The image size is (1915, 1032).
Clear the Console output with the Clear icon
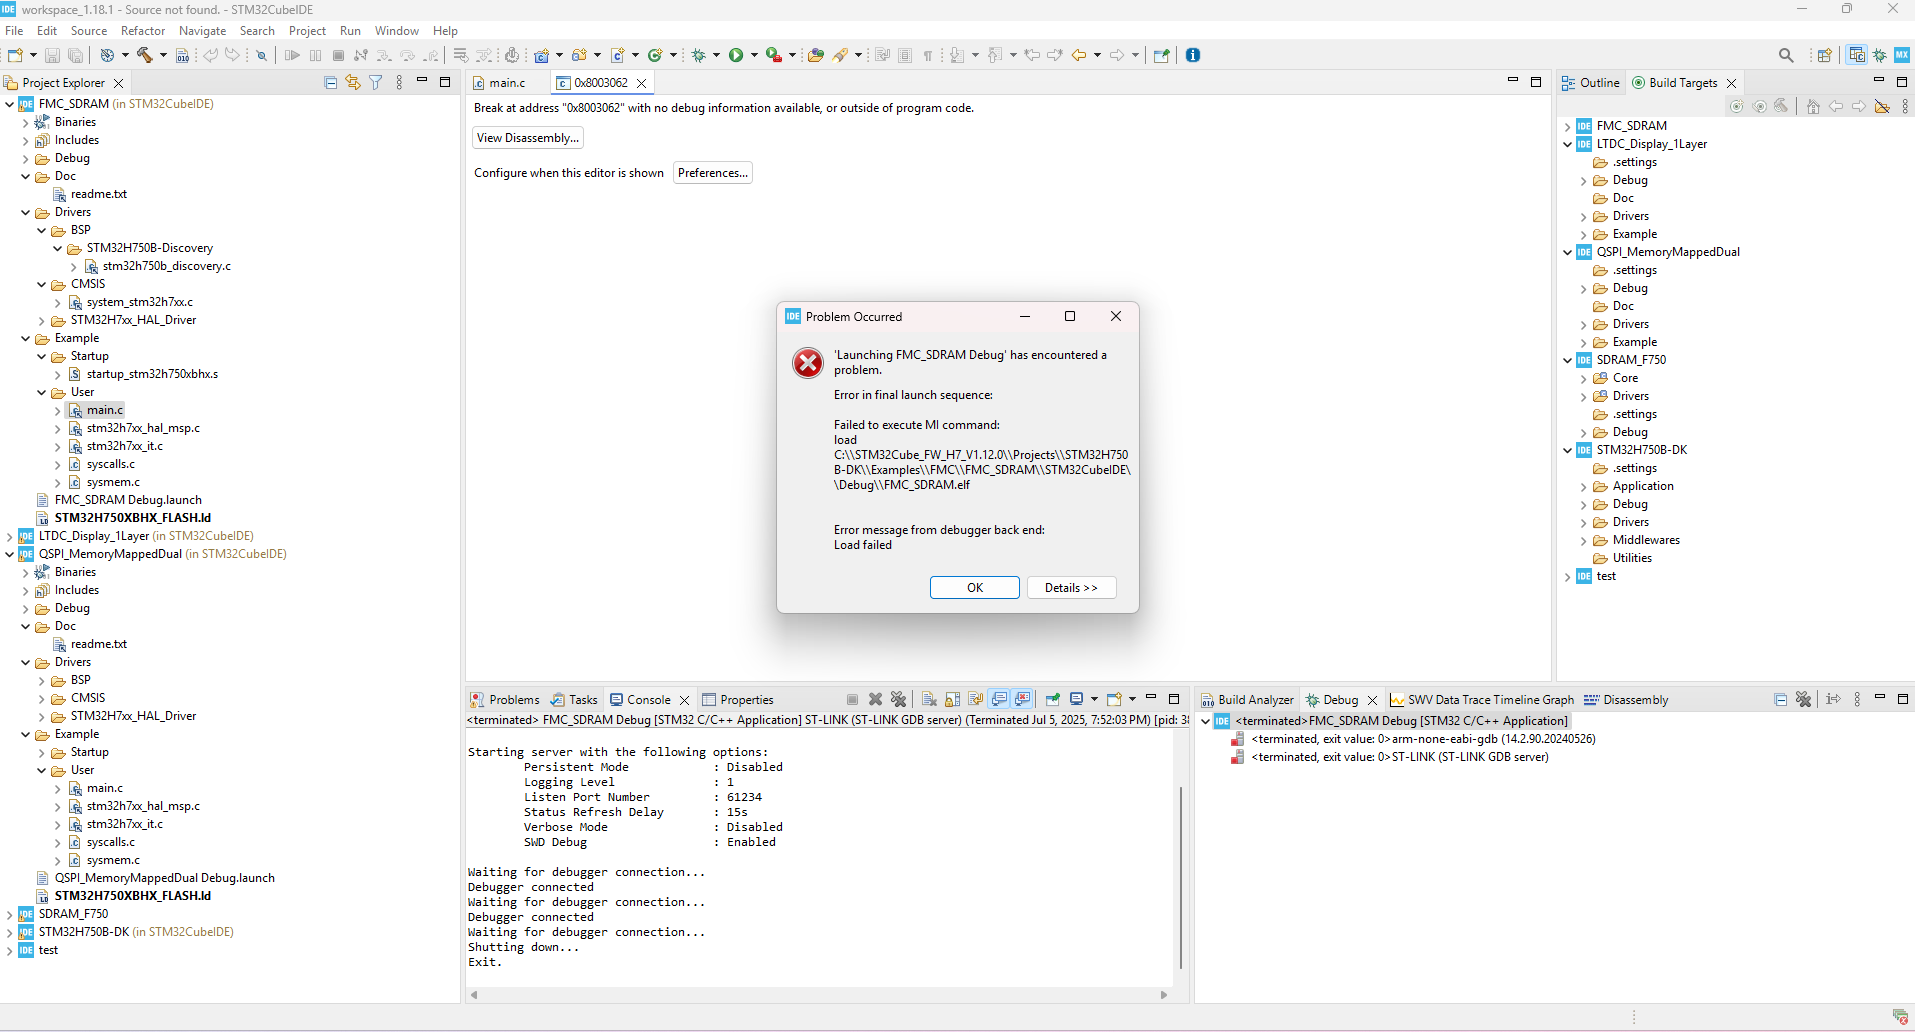pos(929,699)
